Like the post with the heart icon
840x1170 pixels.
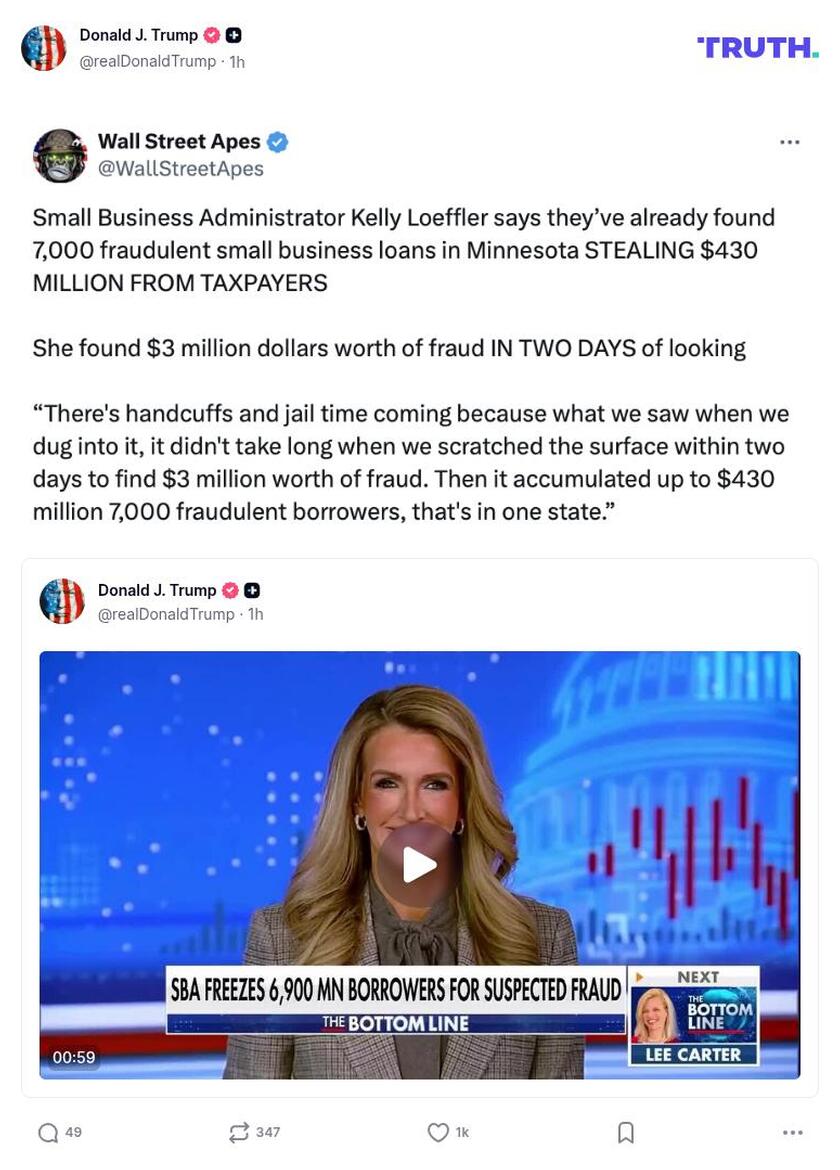(438, 1133)
